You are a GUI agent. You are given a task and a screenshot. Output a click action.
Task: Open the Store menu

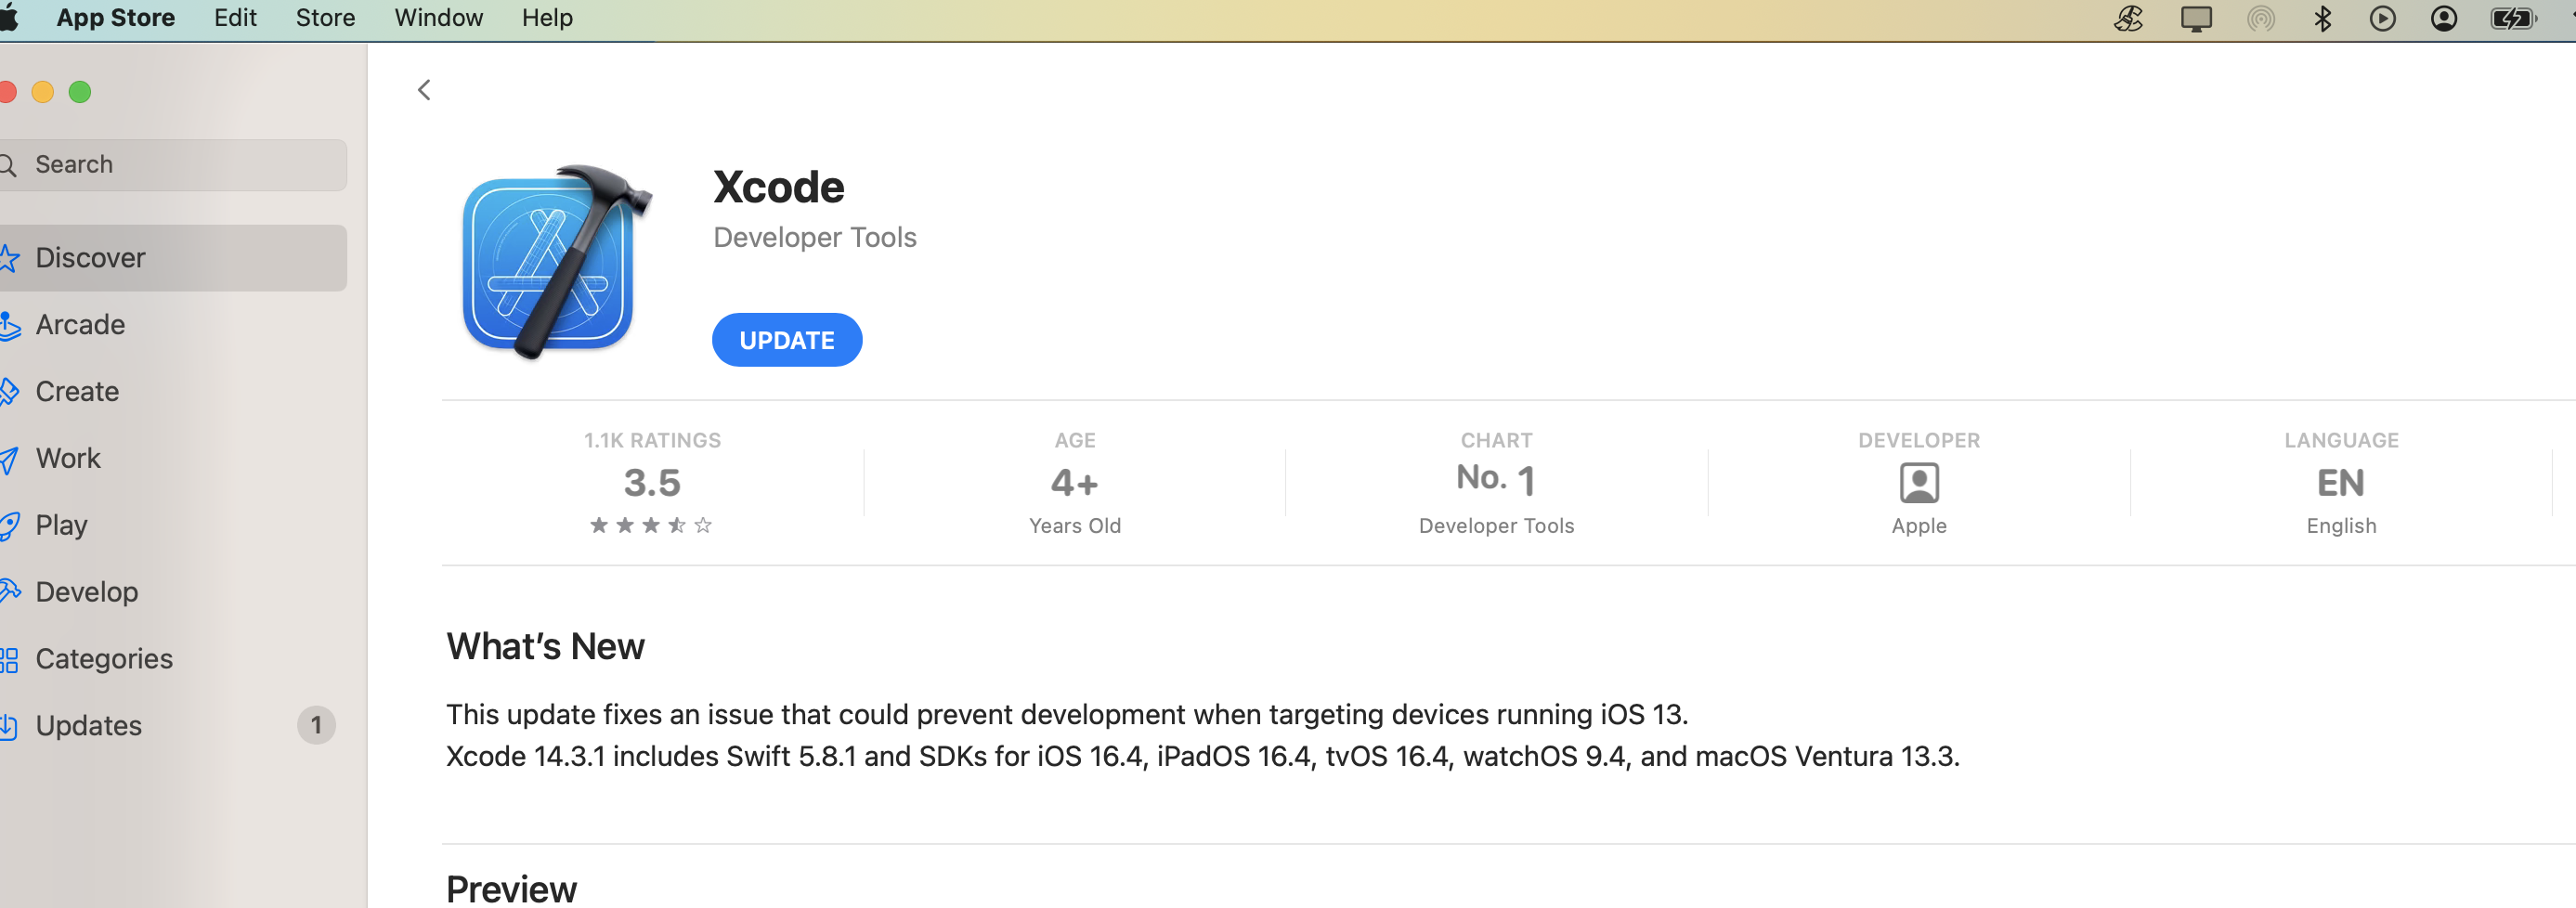[x=325, y=18]
